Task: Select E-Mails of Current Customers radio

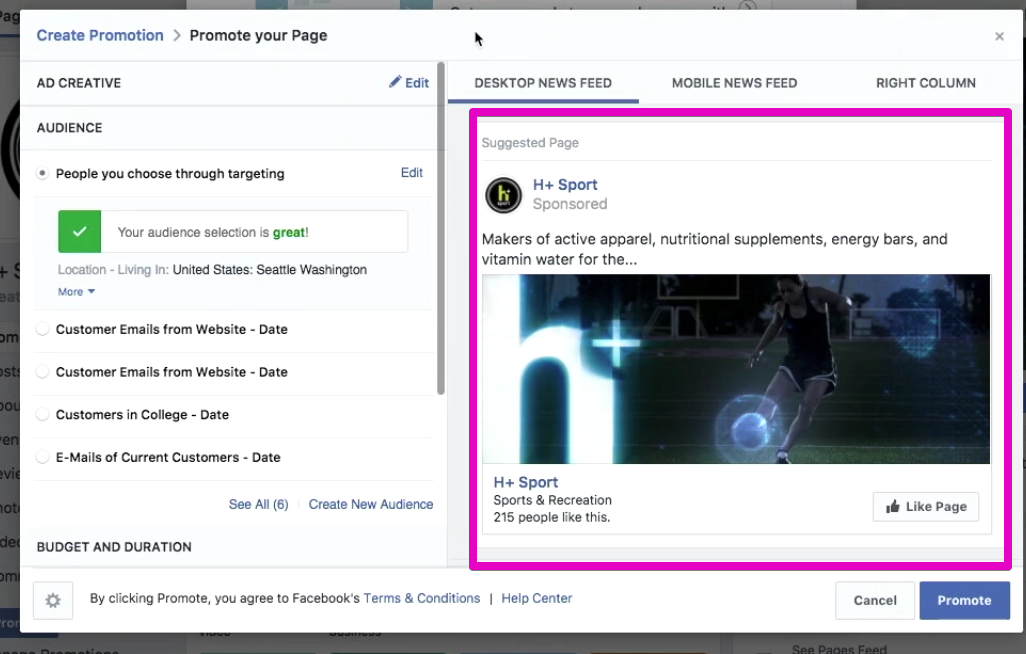Action: tap(42, 457)
